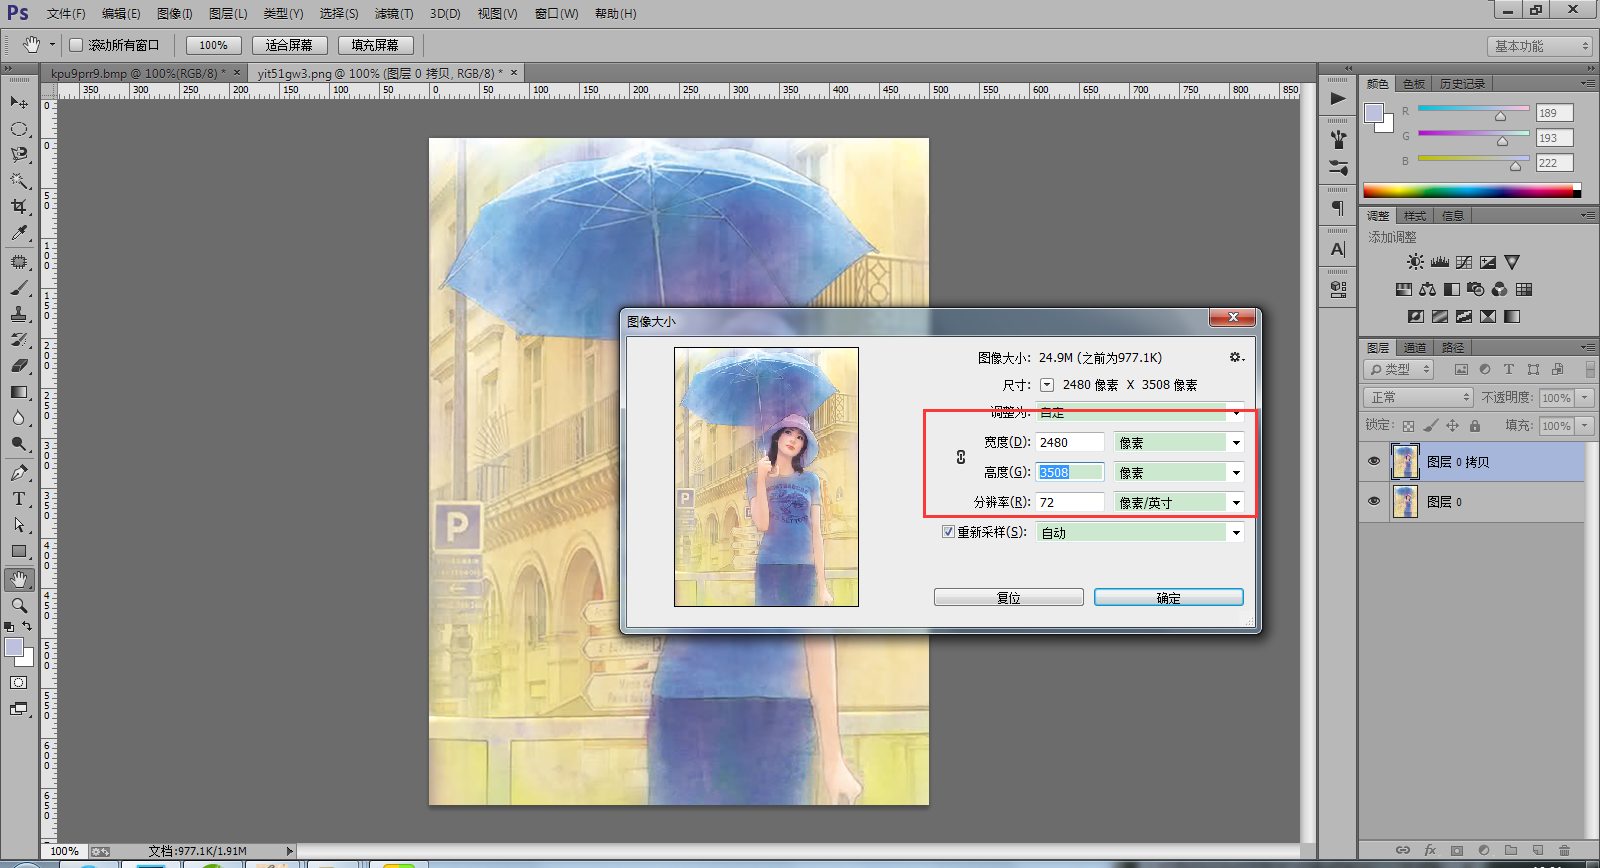Toggle the width-height constrain link
The height and width of the screenshot is (868, 1600).
point(961,457)
